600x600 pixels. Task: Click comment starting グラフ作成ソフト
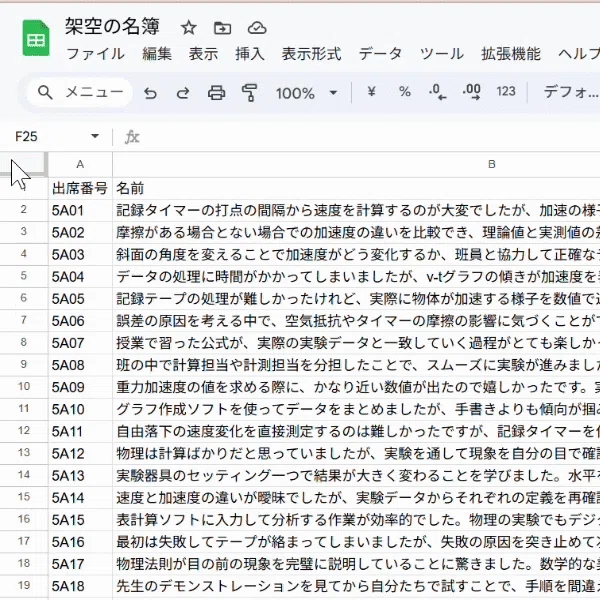coord(356,409)
